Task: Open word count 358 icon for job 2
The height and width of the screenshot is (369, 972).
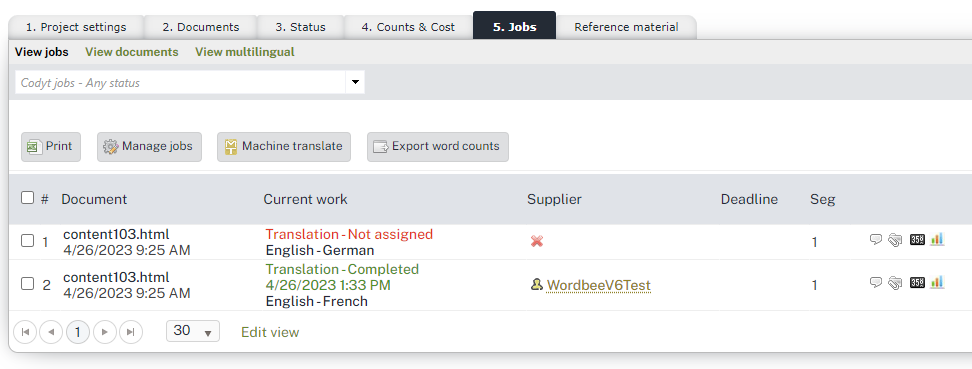Action: click(917, 283)
